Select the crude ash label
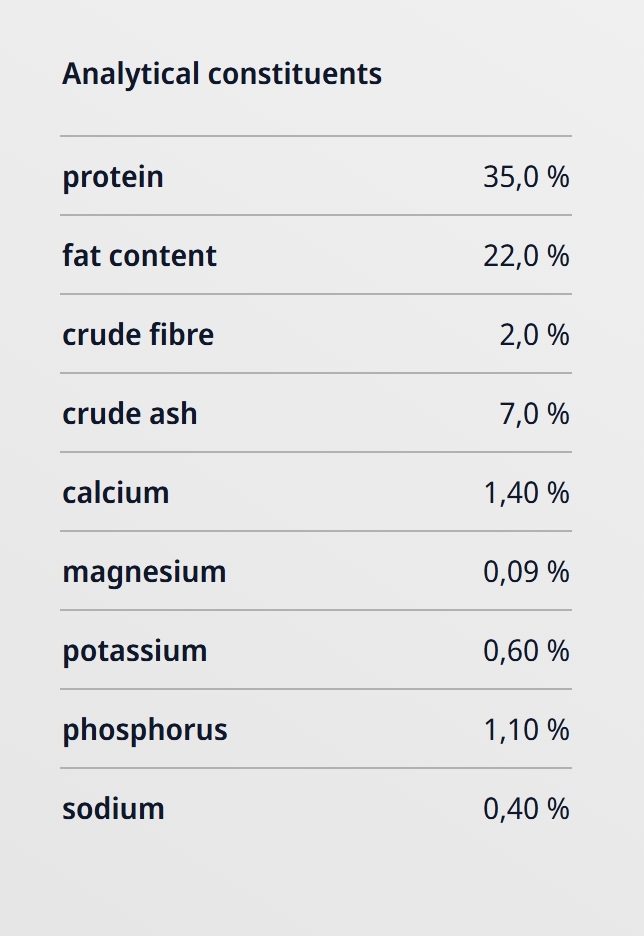 [130, 414]
